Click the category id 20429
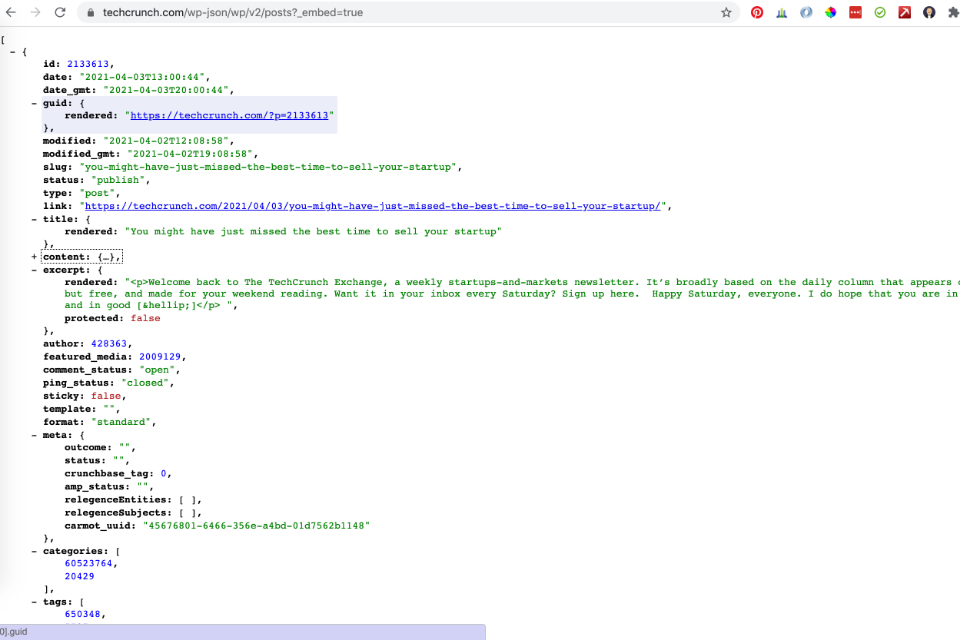960x640 pixels. [79, 576]
